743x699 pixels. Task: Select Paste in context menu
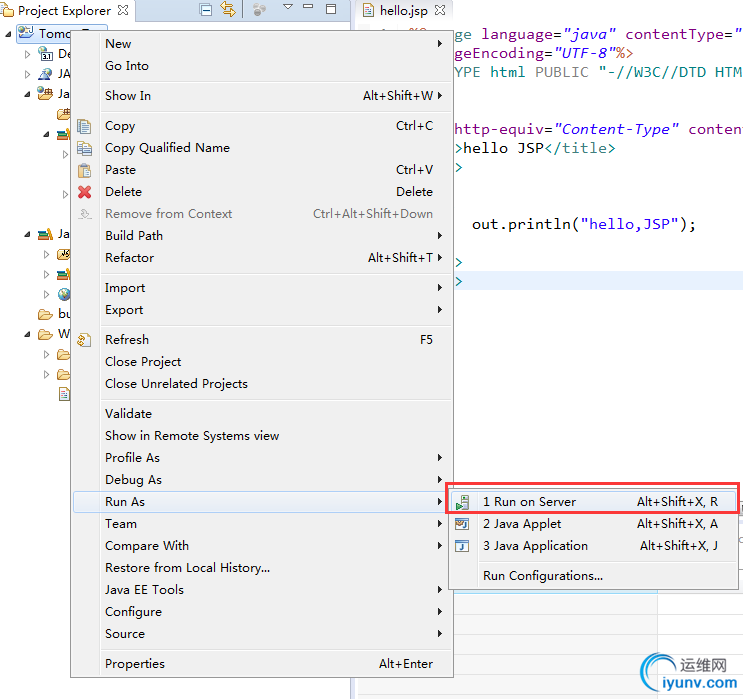click(x=263, y=170)
